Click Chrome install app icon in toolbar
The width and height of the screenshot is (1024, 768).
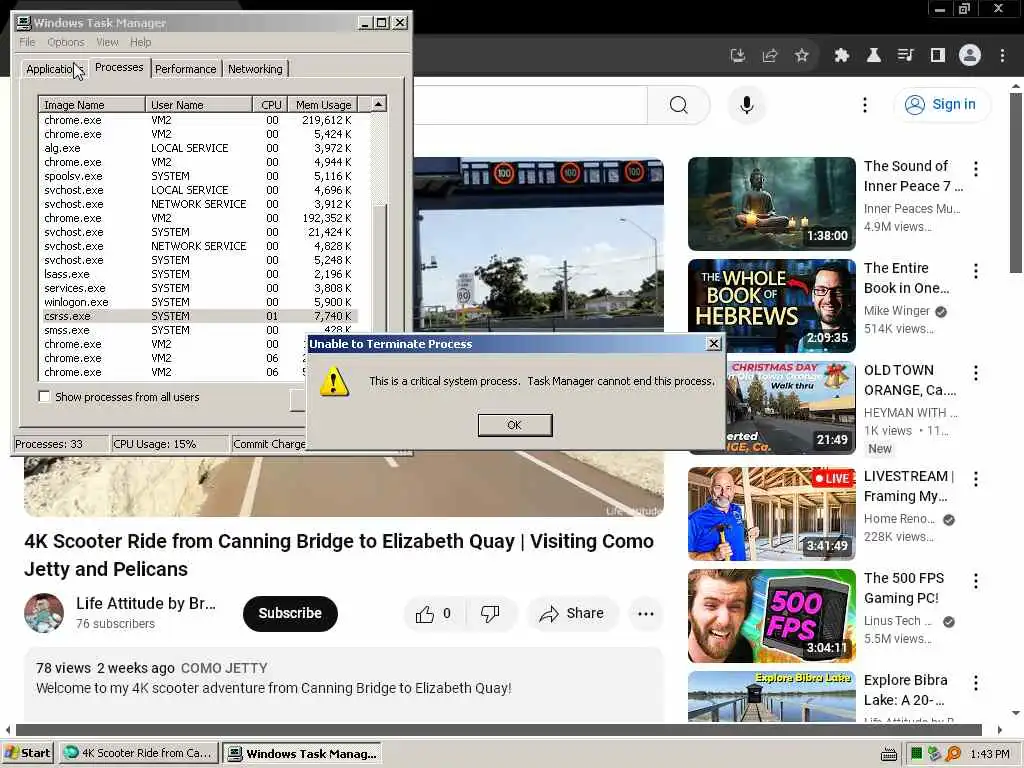pyautogui.click(x=738, y=56)
